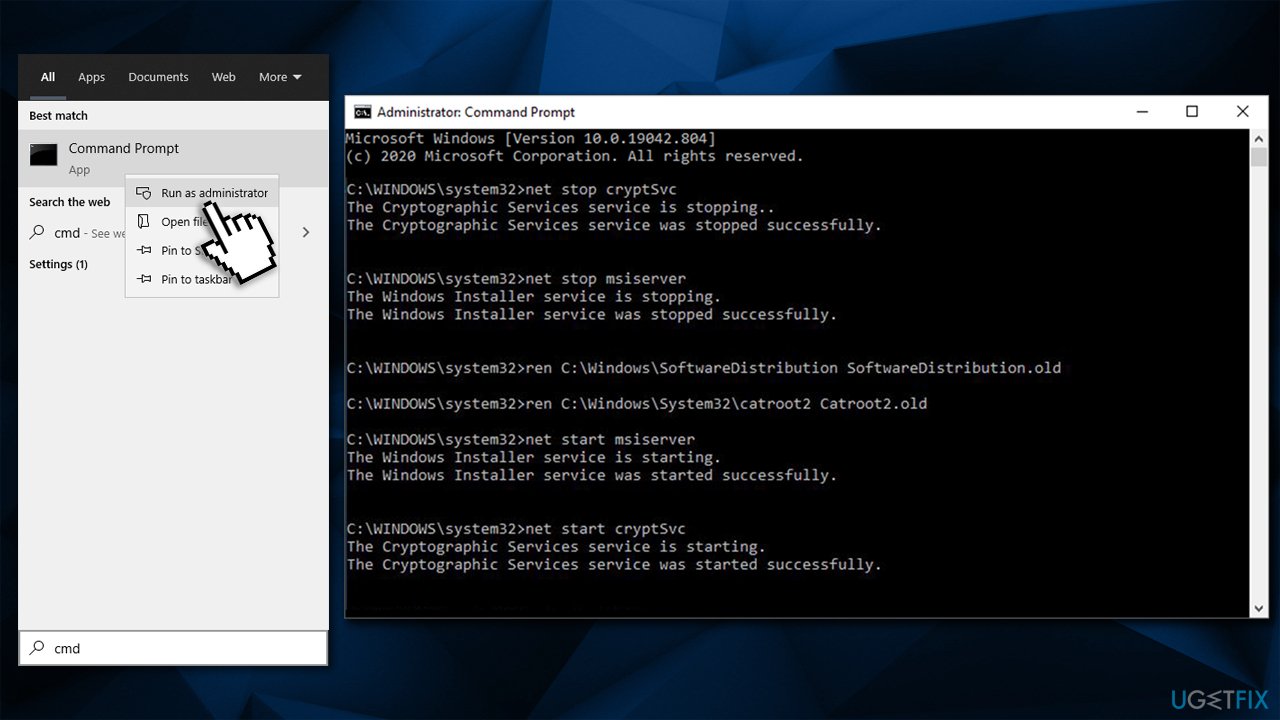The height and width of the screenshot is (720, 1280).
Task: Open the More dropdown in search filters
Action: pos(280,77)
